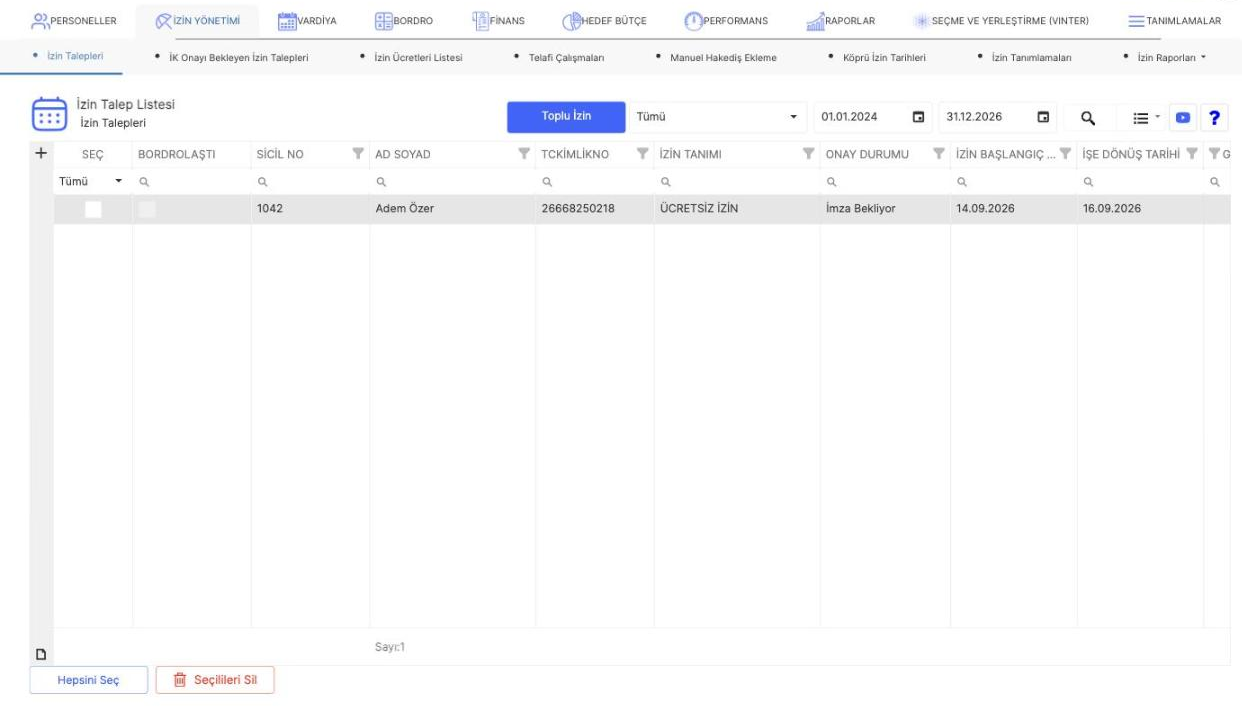The width and height of the screenshot is (1242, 706).
Task: Open calendar picker for the 01.01.2024 date
Action: [x=917, y=118]
